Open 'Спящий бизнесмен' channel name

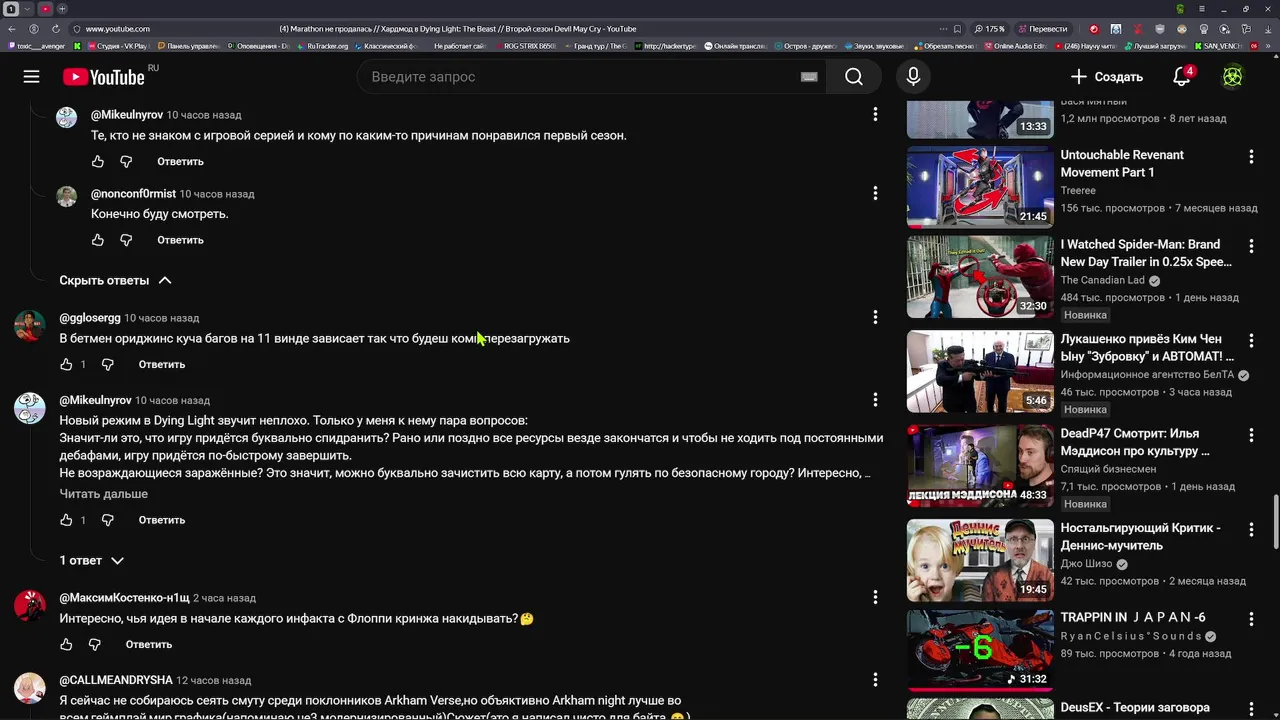pyautogui.click(x=1108, y=469)
